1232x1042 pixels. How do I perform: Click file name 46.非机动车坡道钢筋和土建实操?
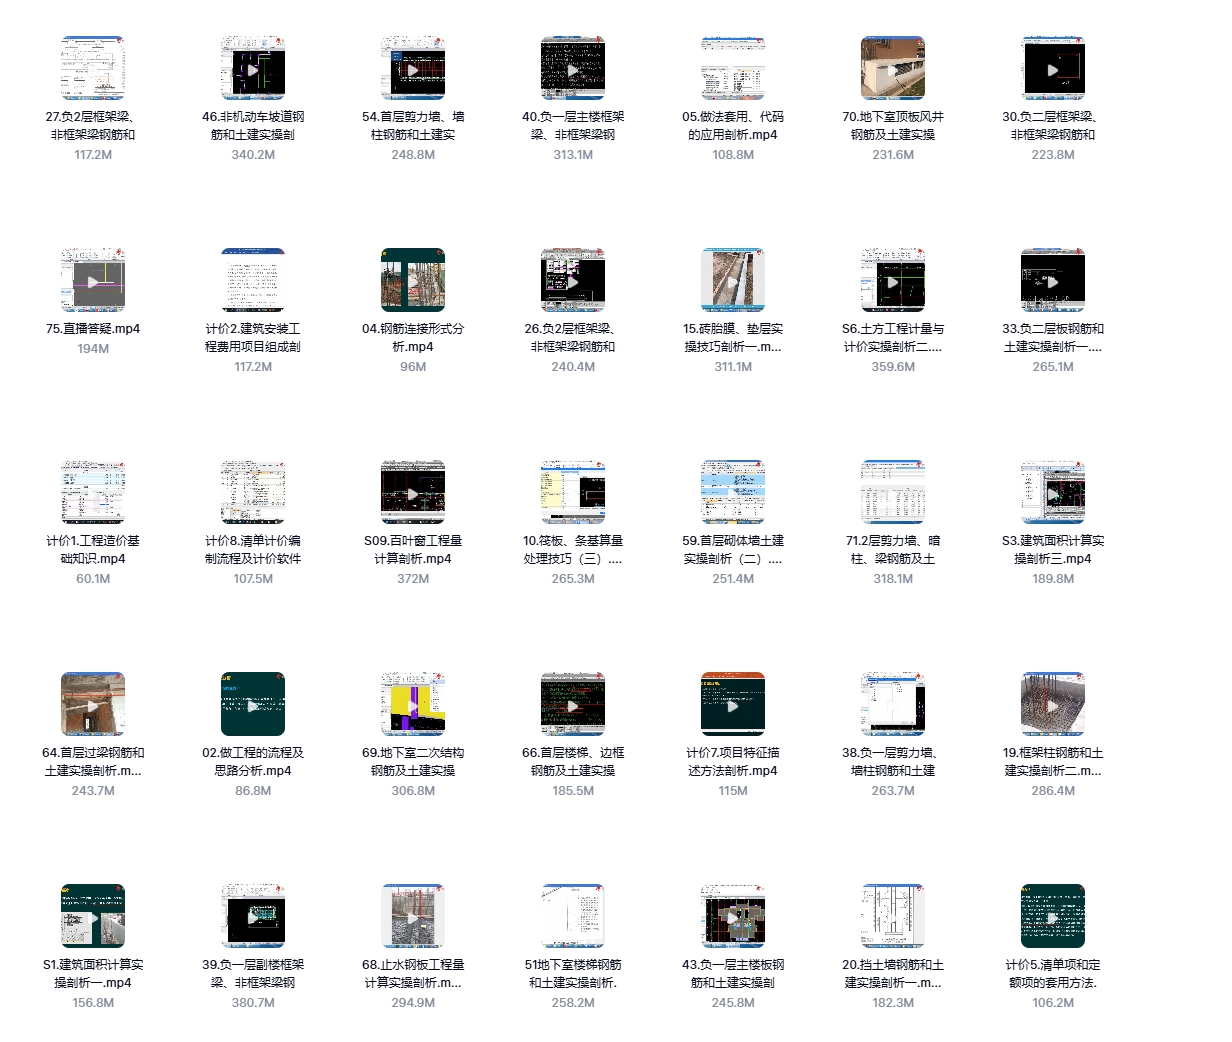point(253,126)
